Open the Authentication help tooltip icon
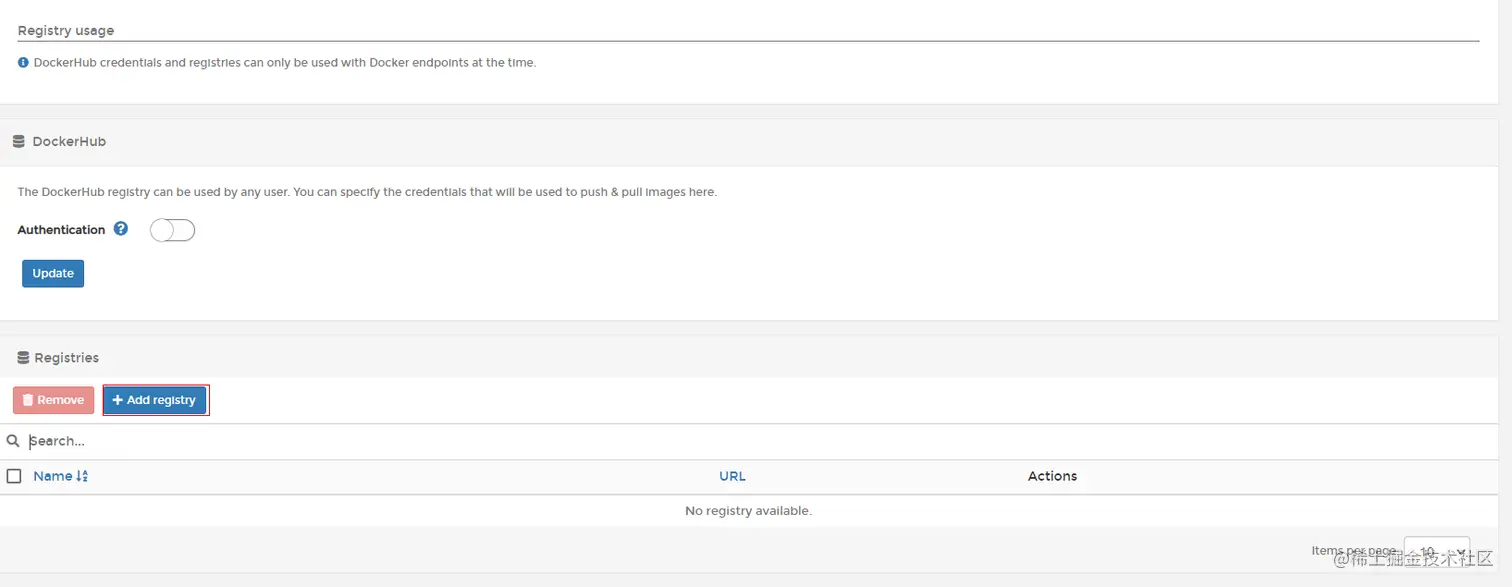Viewport: 1512px width, 587px height. 121,228
